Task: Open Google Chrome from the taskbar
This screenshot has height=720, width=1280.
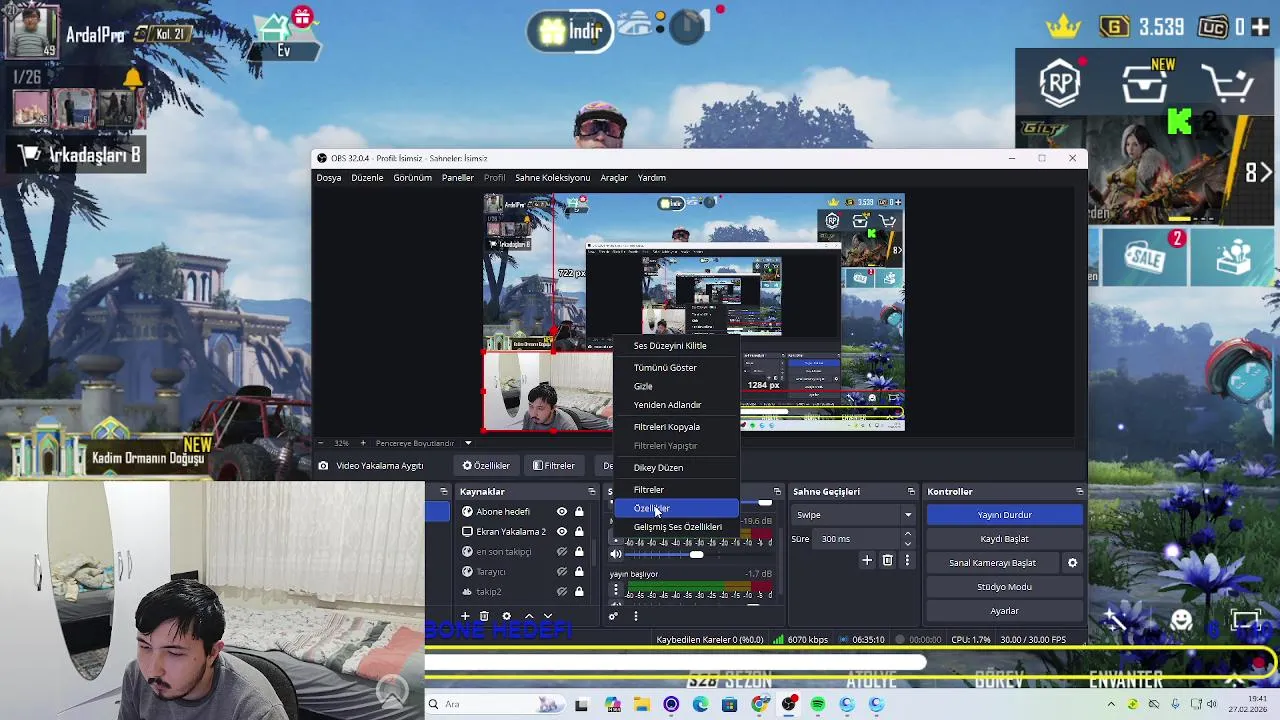Action: (760, 705)
